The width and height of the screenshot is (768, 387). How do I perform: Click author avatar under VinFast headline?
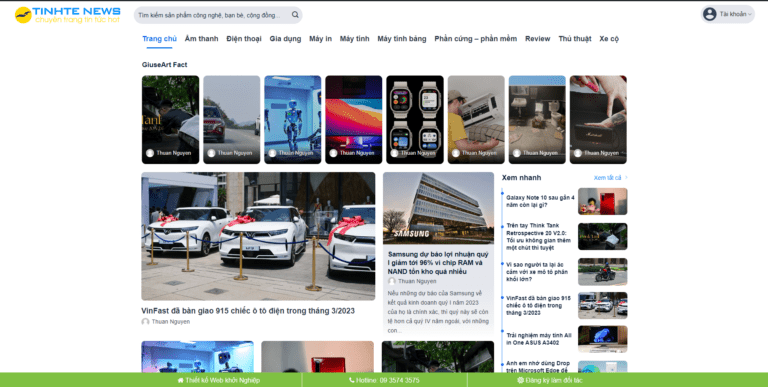pos(145,322)
